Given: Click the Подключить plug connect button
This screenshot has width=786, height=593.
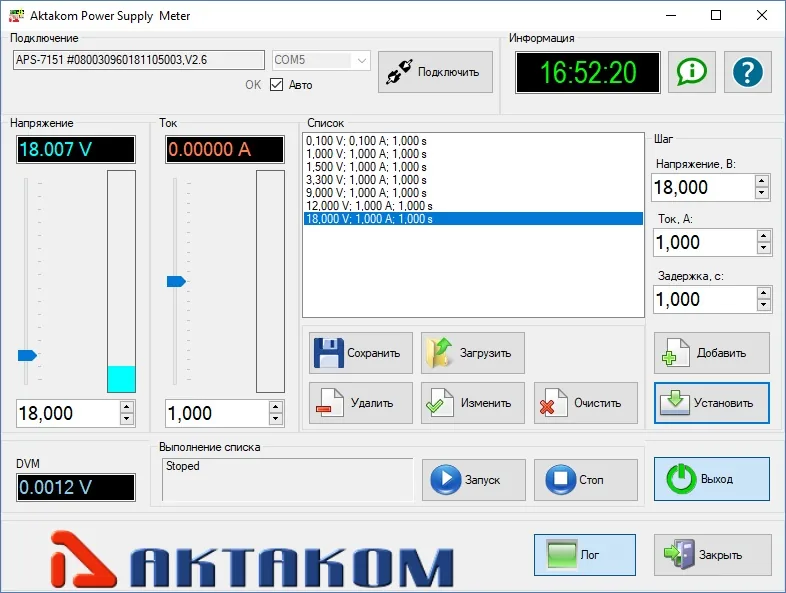Looking at the screenshot, I should click(435, 72).
